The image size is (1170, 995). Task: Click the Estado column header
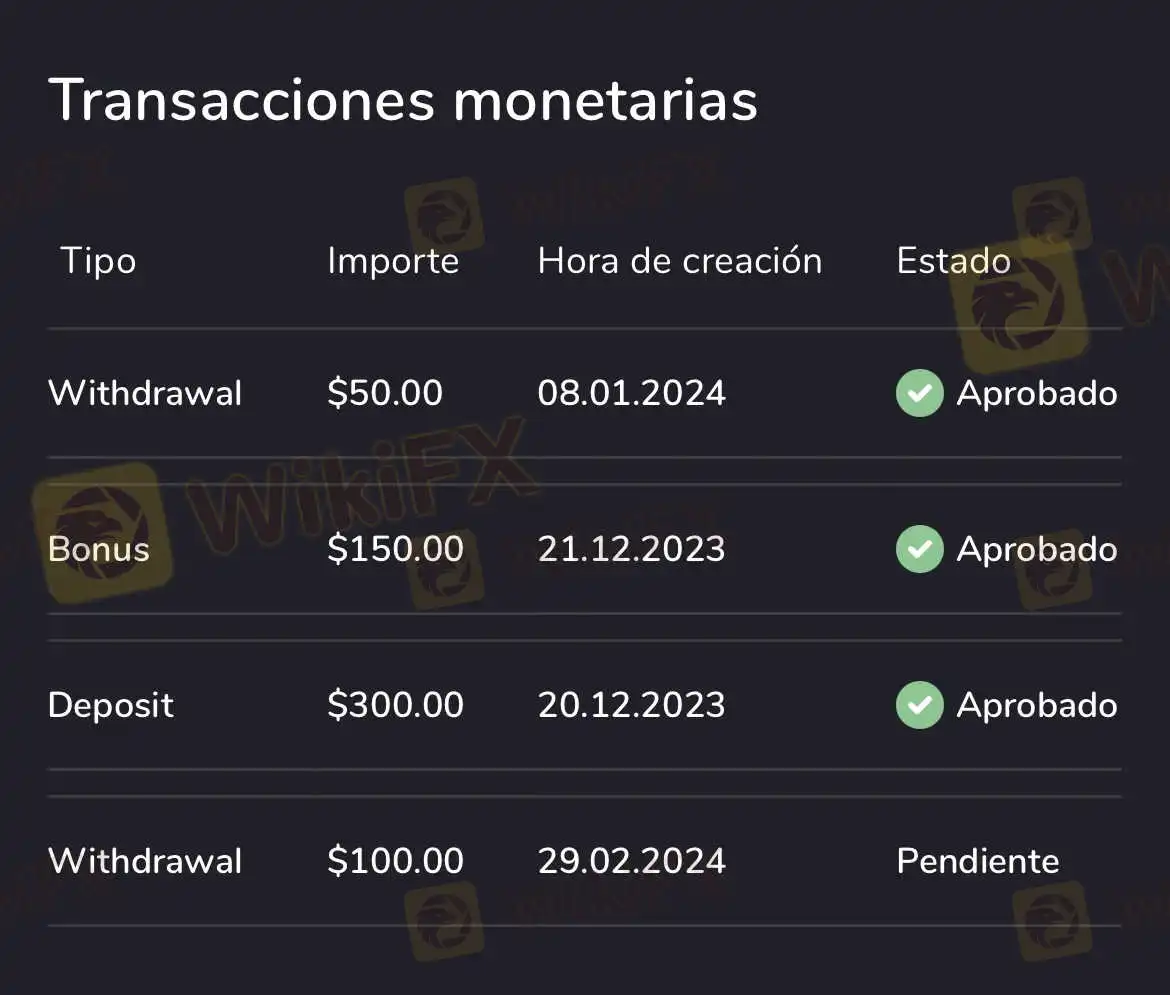coord(953,261)
